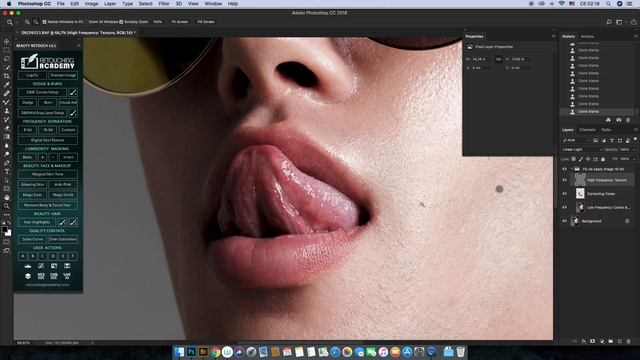Open the Window menu
Image resolution: width=640 pixels, height=360 pixels.
pyautogui.click(x=213, y=4)
